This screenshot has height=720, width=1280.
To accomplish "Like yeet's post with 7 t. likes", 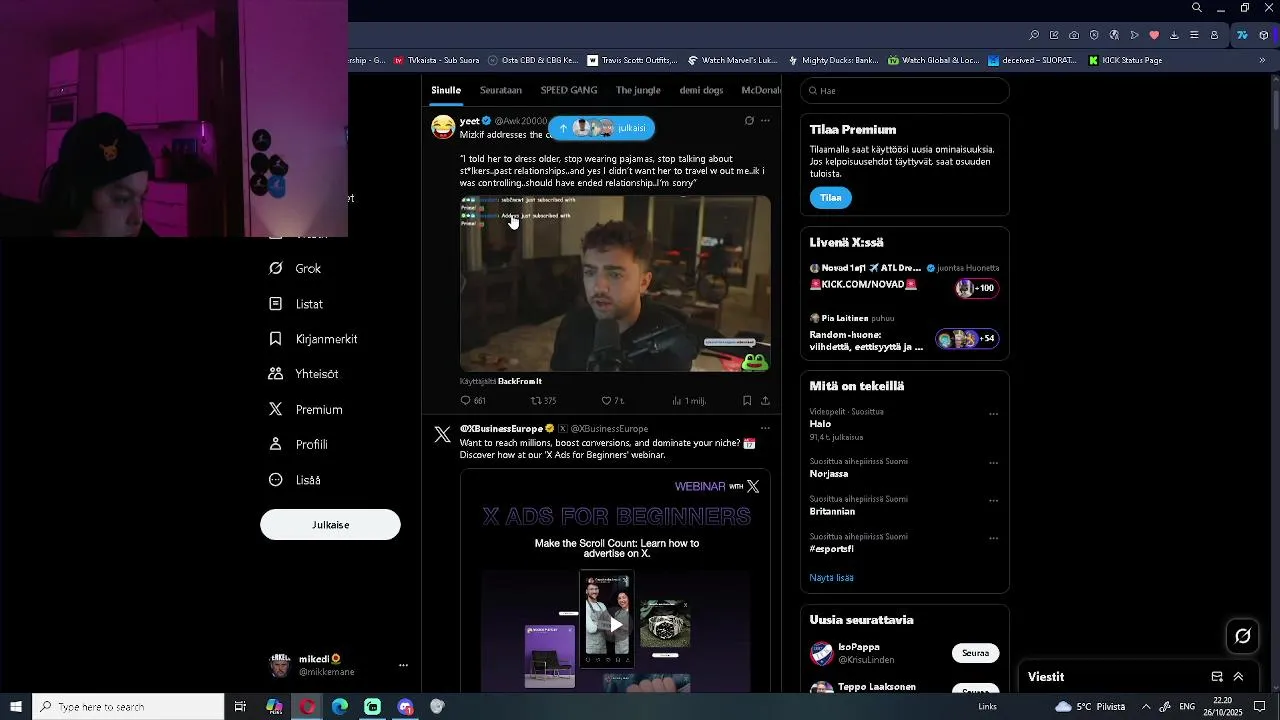I will click(612, 401).
